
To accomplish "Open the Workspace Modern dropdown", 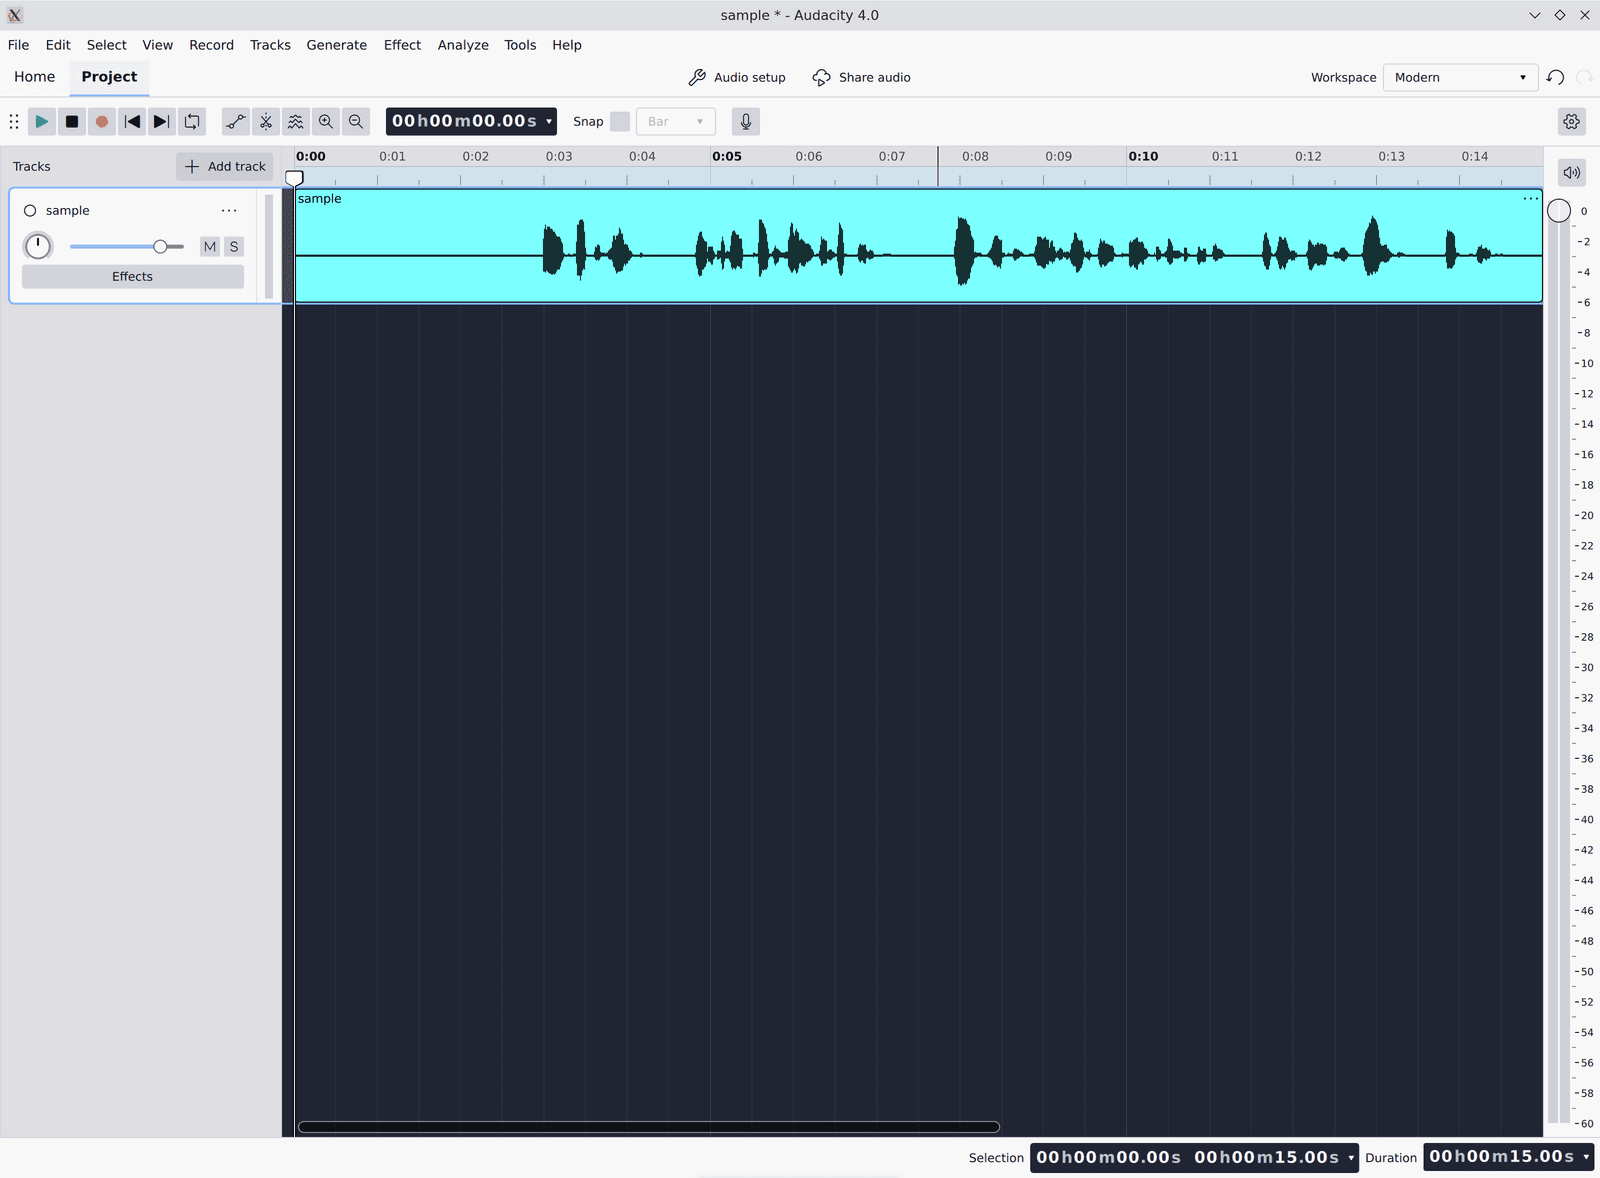I will (1460, 77).
